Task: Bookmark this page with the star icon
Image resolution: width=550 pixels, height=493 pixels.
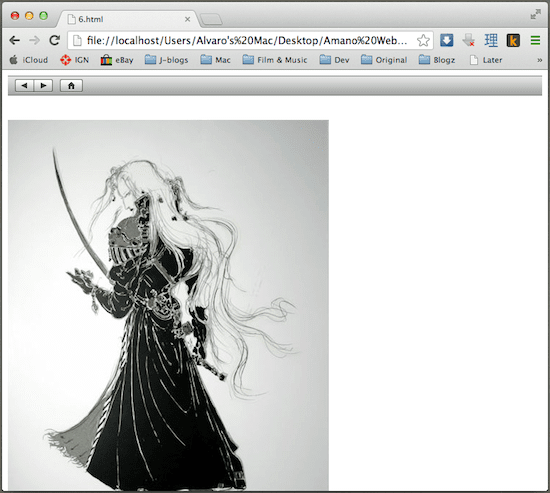Action: [423, 41]
